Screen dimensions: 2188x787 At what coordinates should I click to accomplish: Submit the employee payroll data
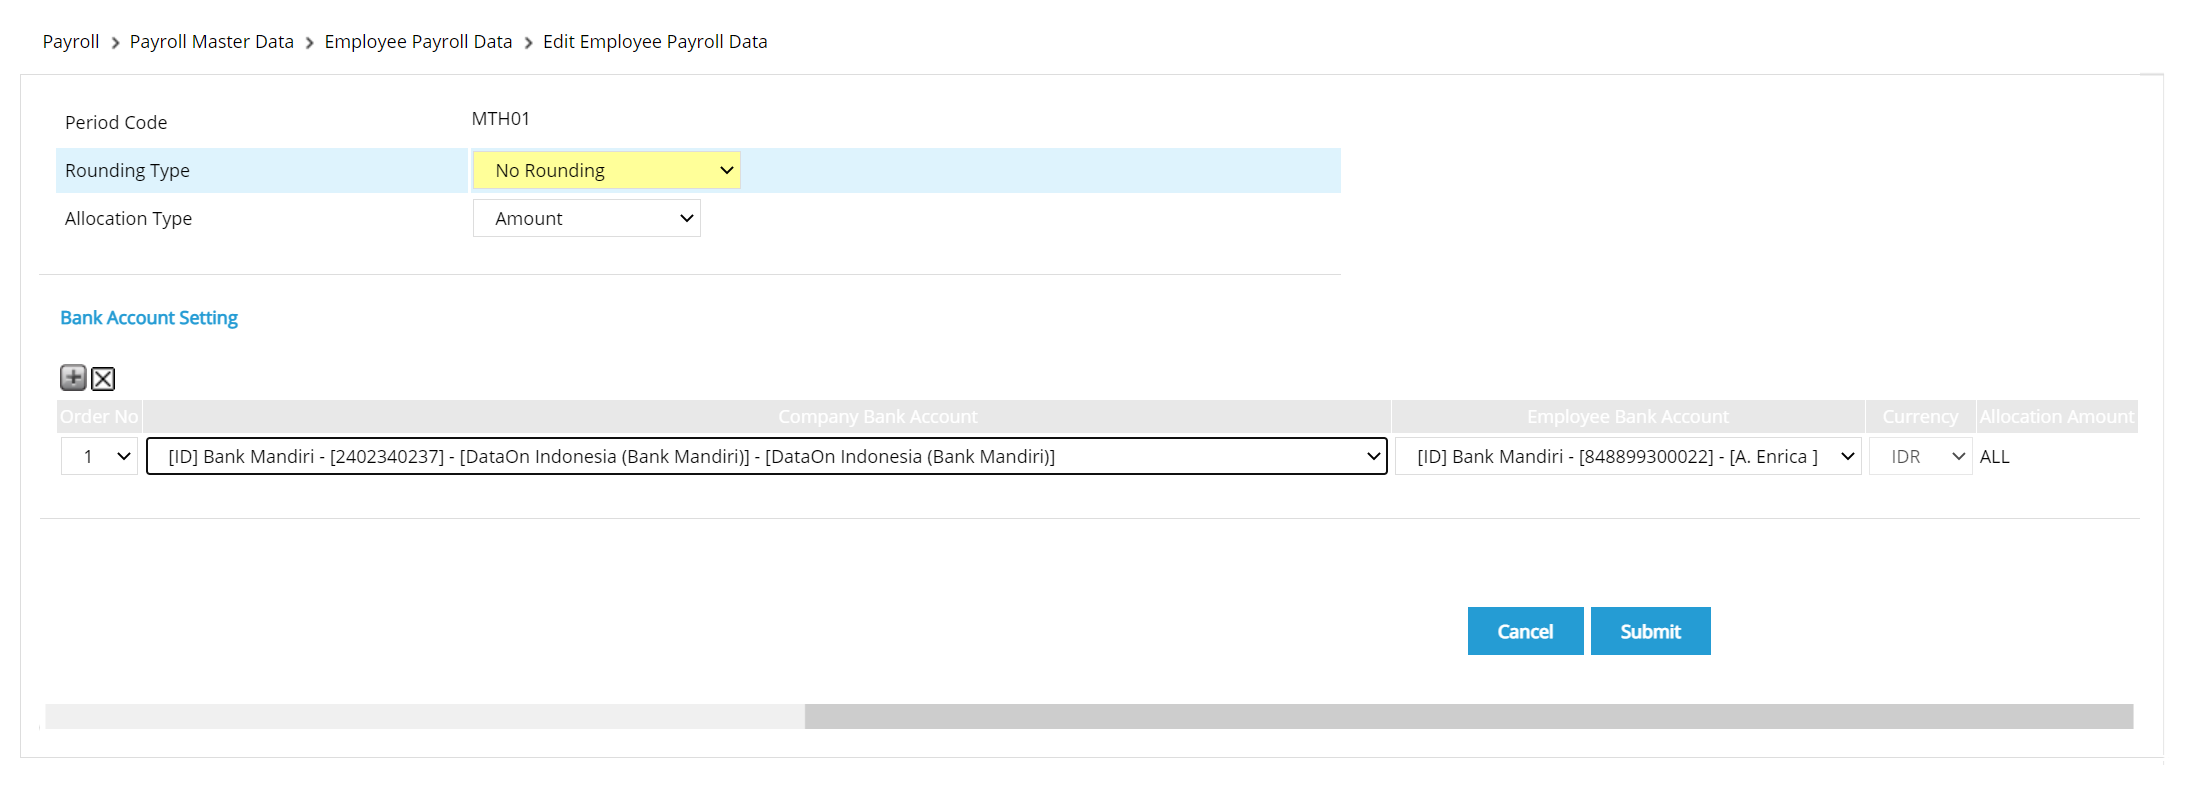(x=1650, y=631)
